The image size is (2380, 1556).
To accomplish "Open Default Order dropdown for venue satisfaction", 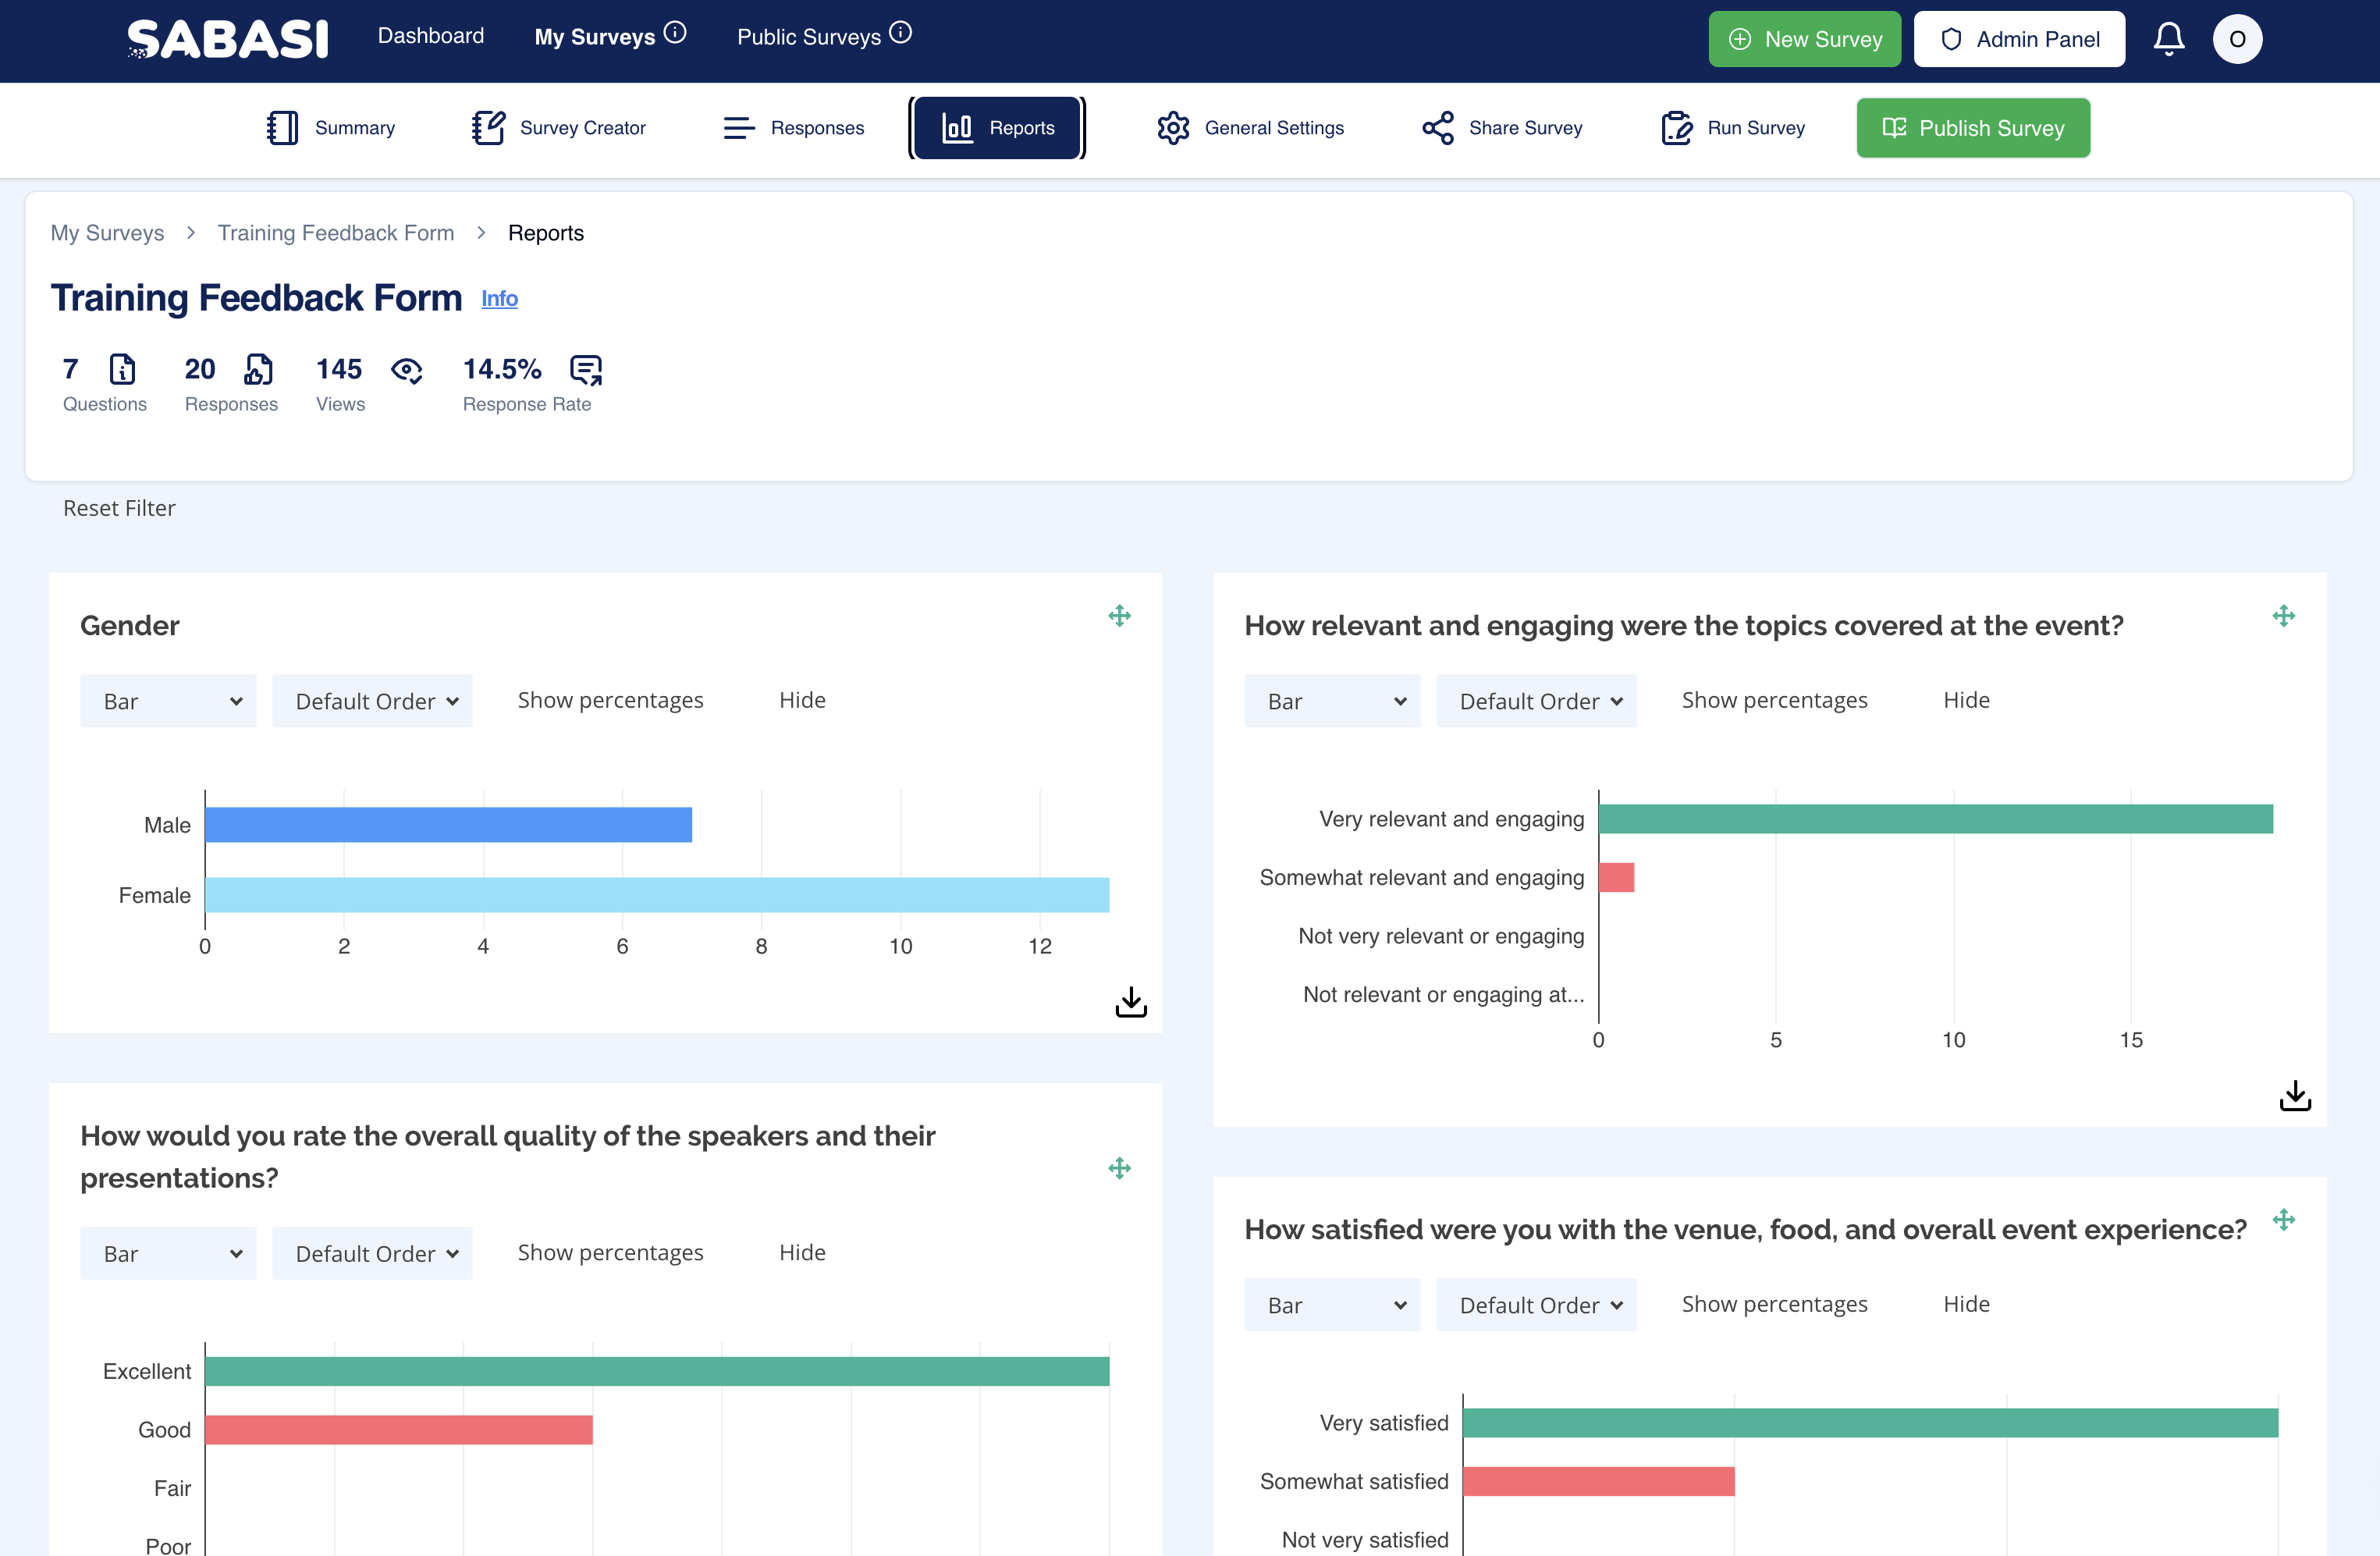I will coord(1536,1305).
